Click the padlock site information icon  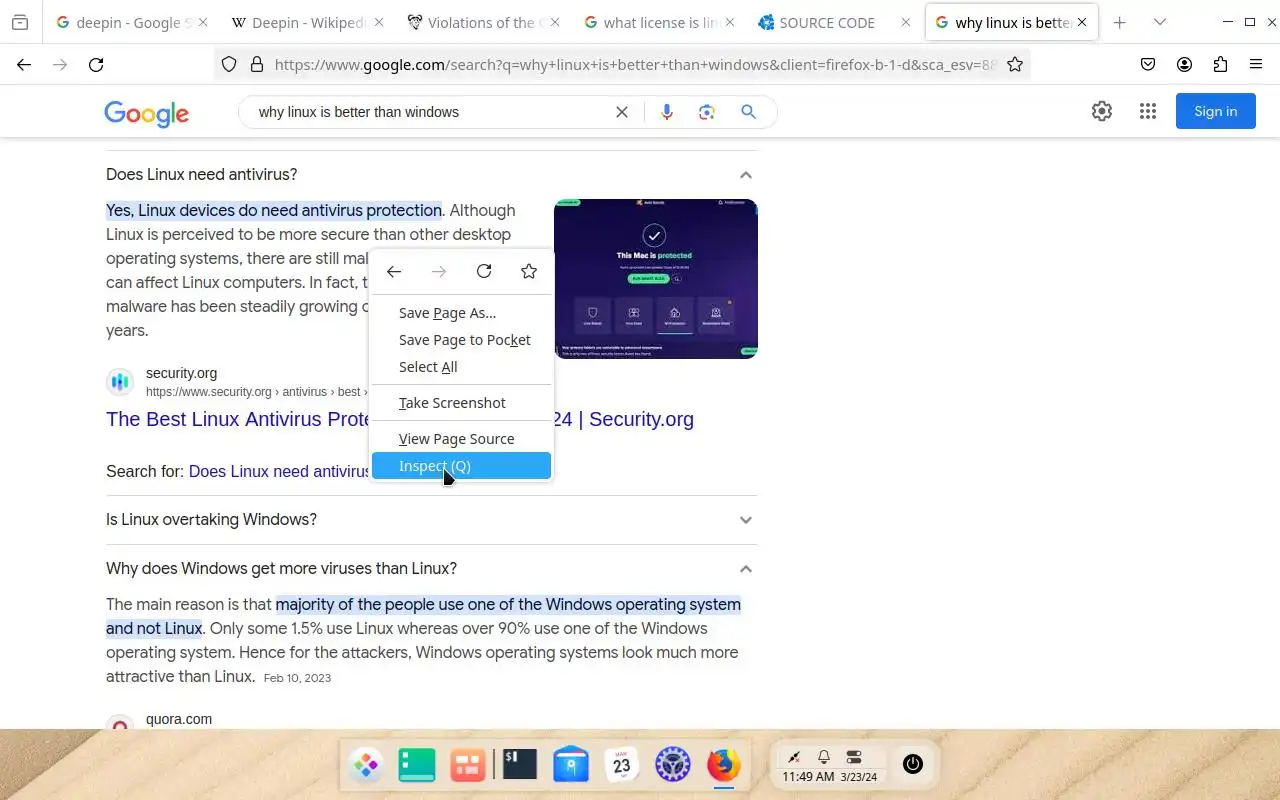[x=257, y=64]
